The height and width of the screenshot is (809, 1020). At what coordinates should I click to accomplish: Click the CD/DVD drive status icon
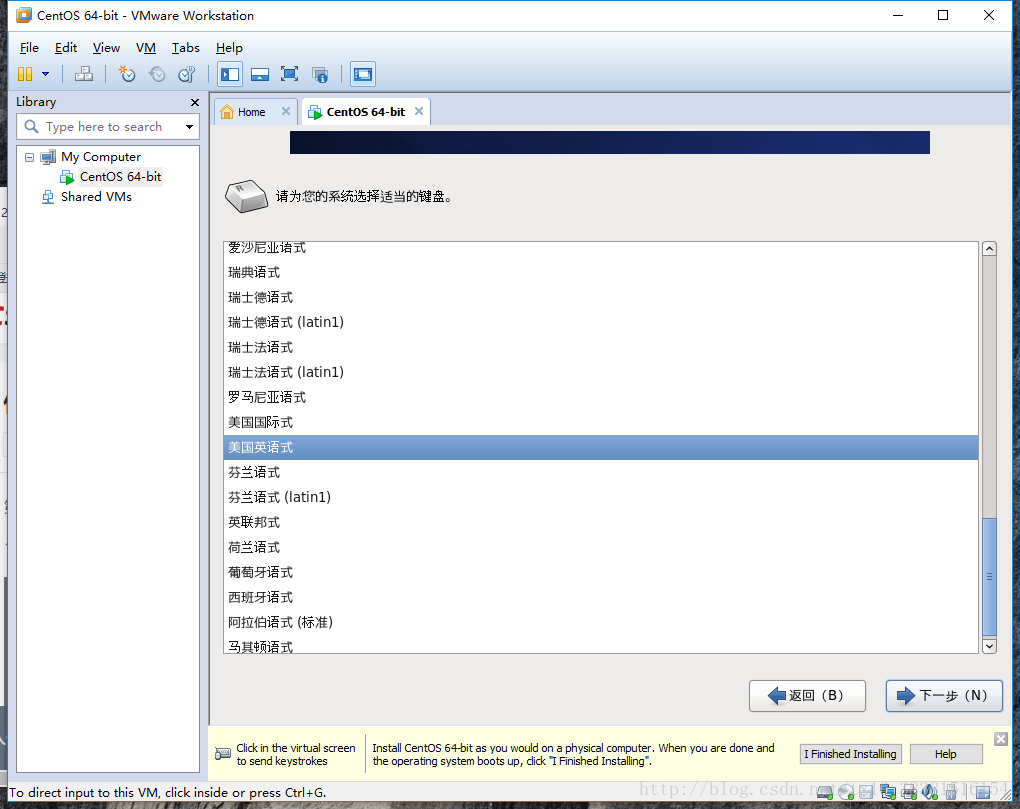coord(846,791)
